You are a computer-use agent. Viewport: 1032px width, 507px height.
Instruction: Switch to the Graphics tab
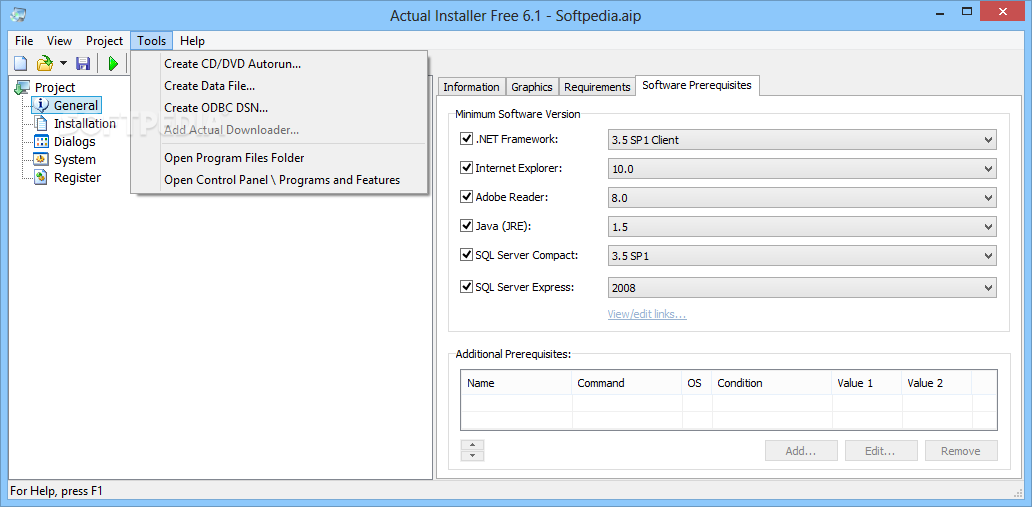point(532,87)
